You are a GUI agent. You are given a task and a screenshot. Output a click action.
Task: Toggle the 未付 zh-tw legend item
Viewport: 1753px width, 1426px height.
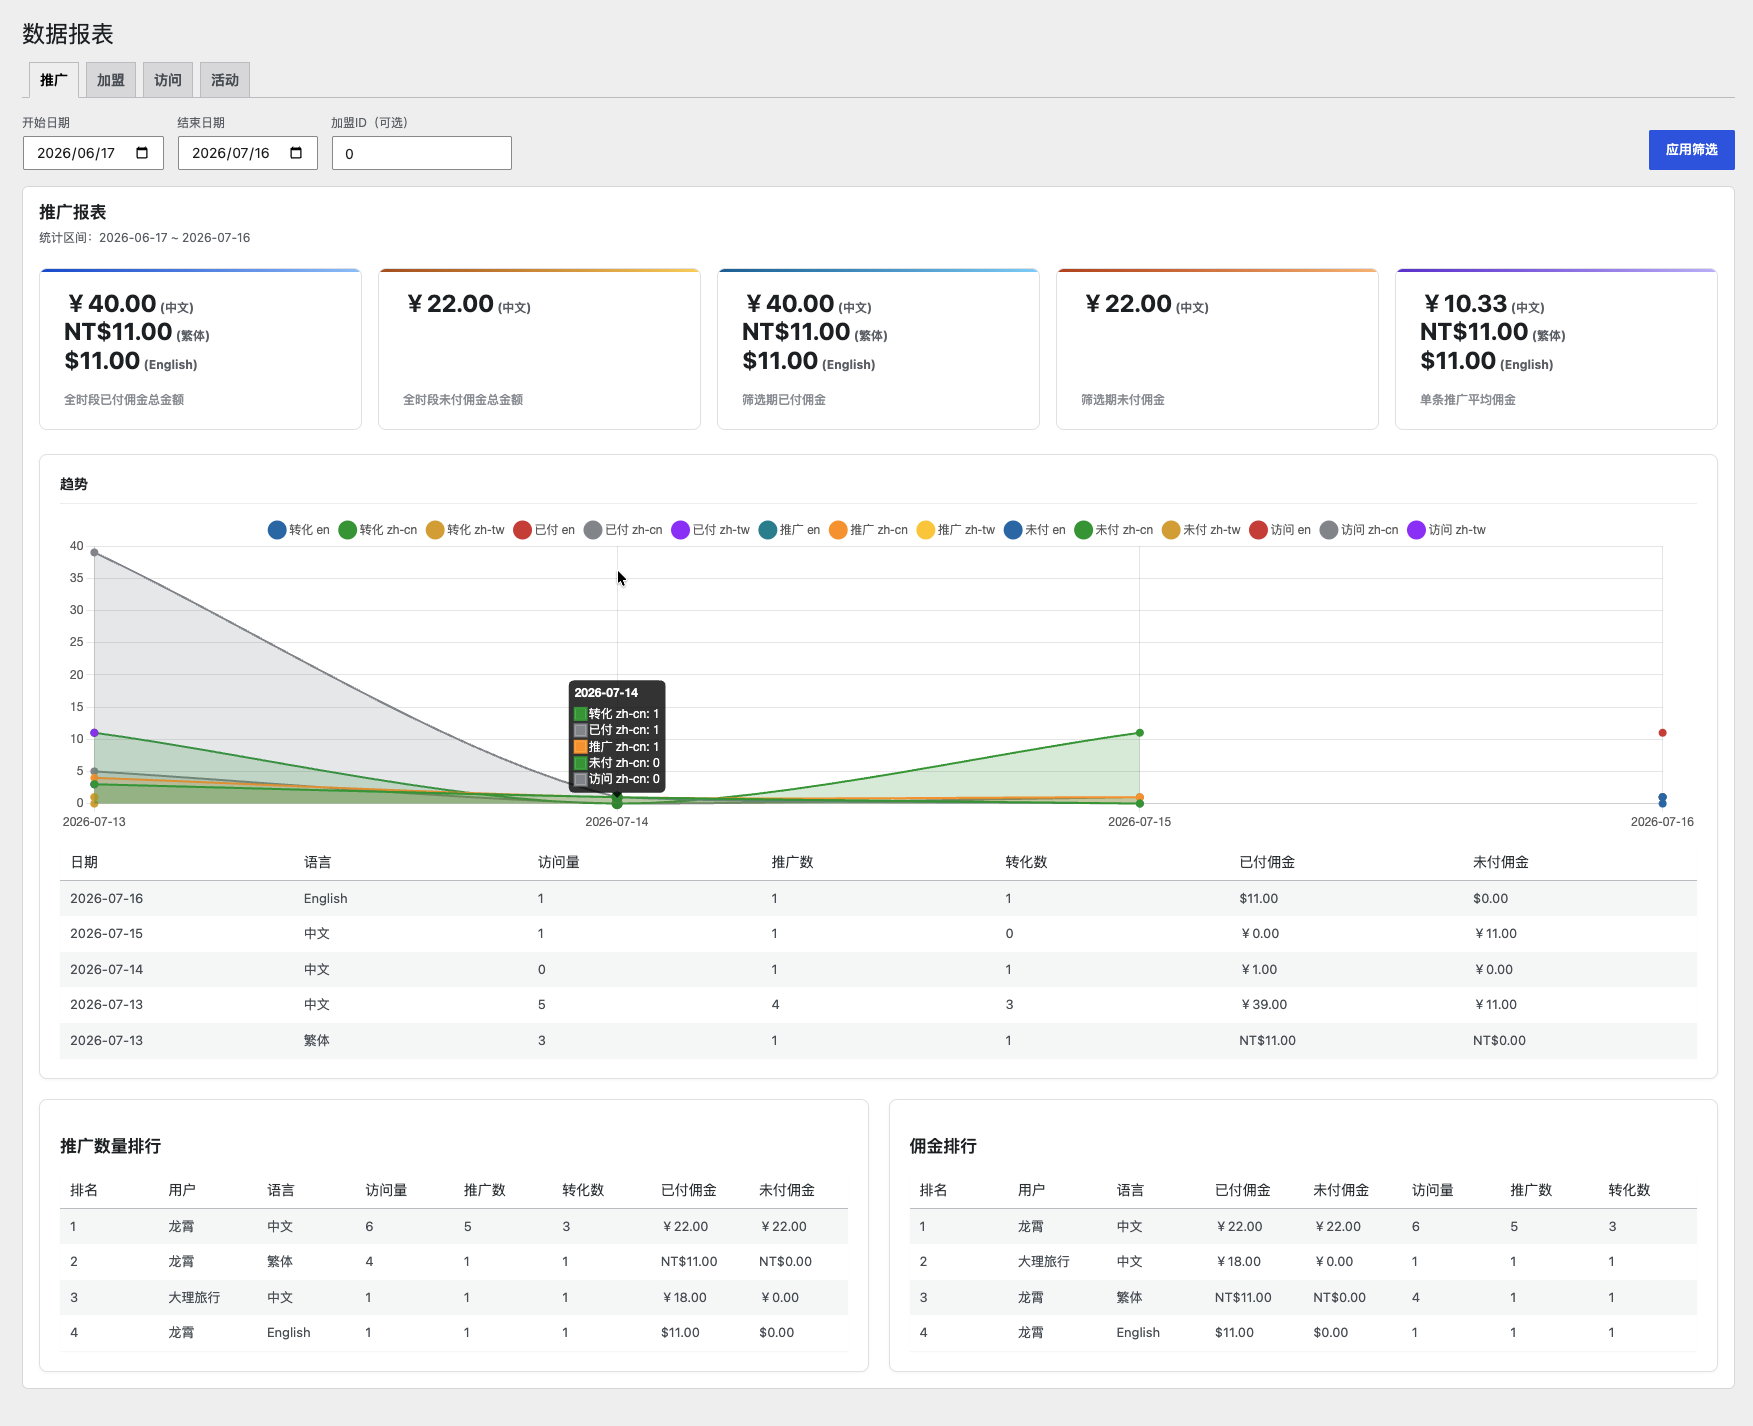pyautogui.click(x=1201, y=530)
